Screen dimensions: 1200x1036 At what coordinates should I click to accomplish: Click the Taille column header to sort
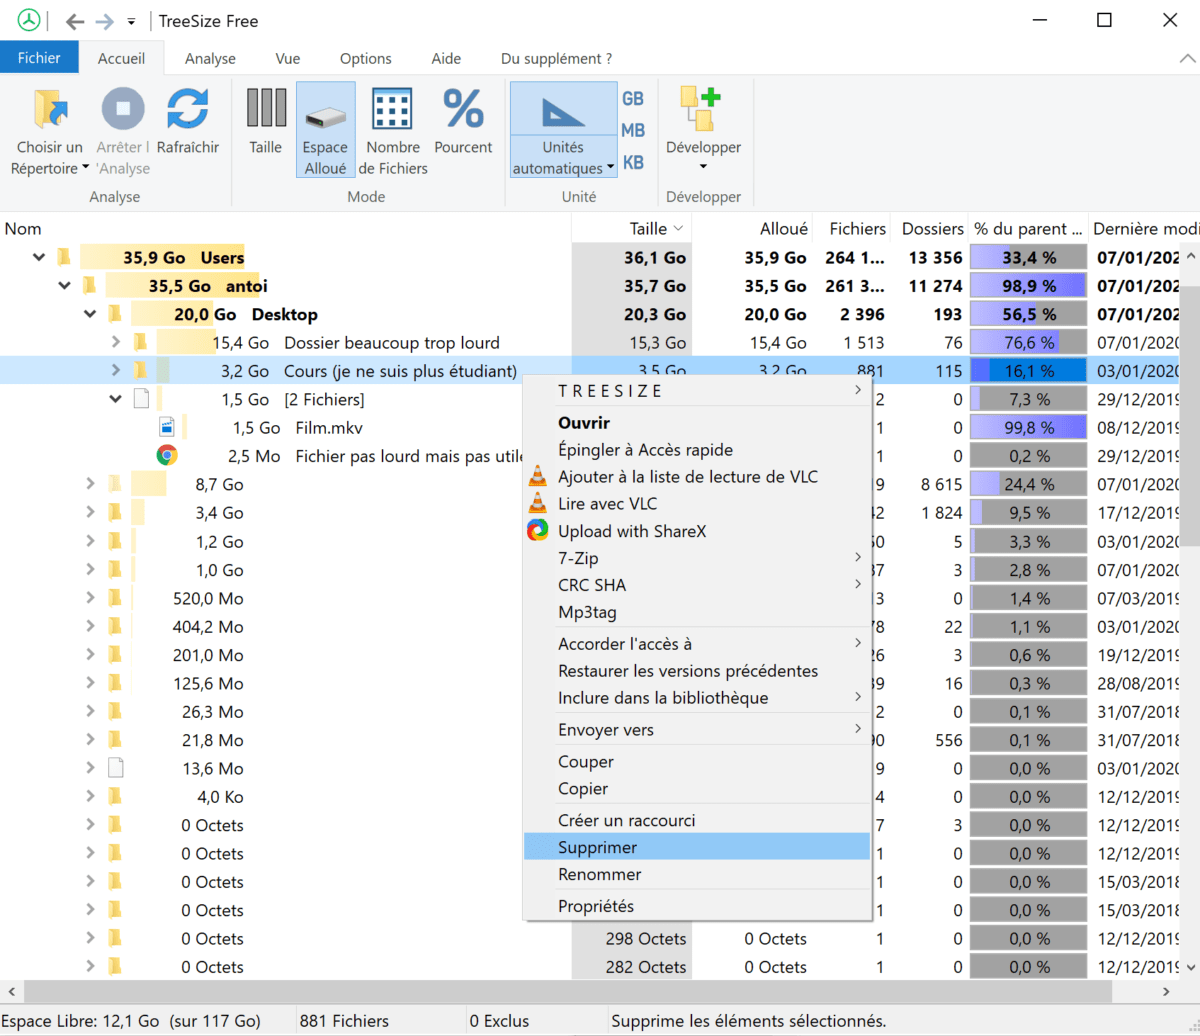tap(648, 229)
